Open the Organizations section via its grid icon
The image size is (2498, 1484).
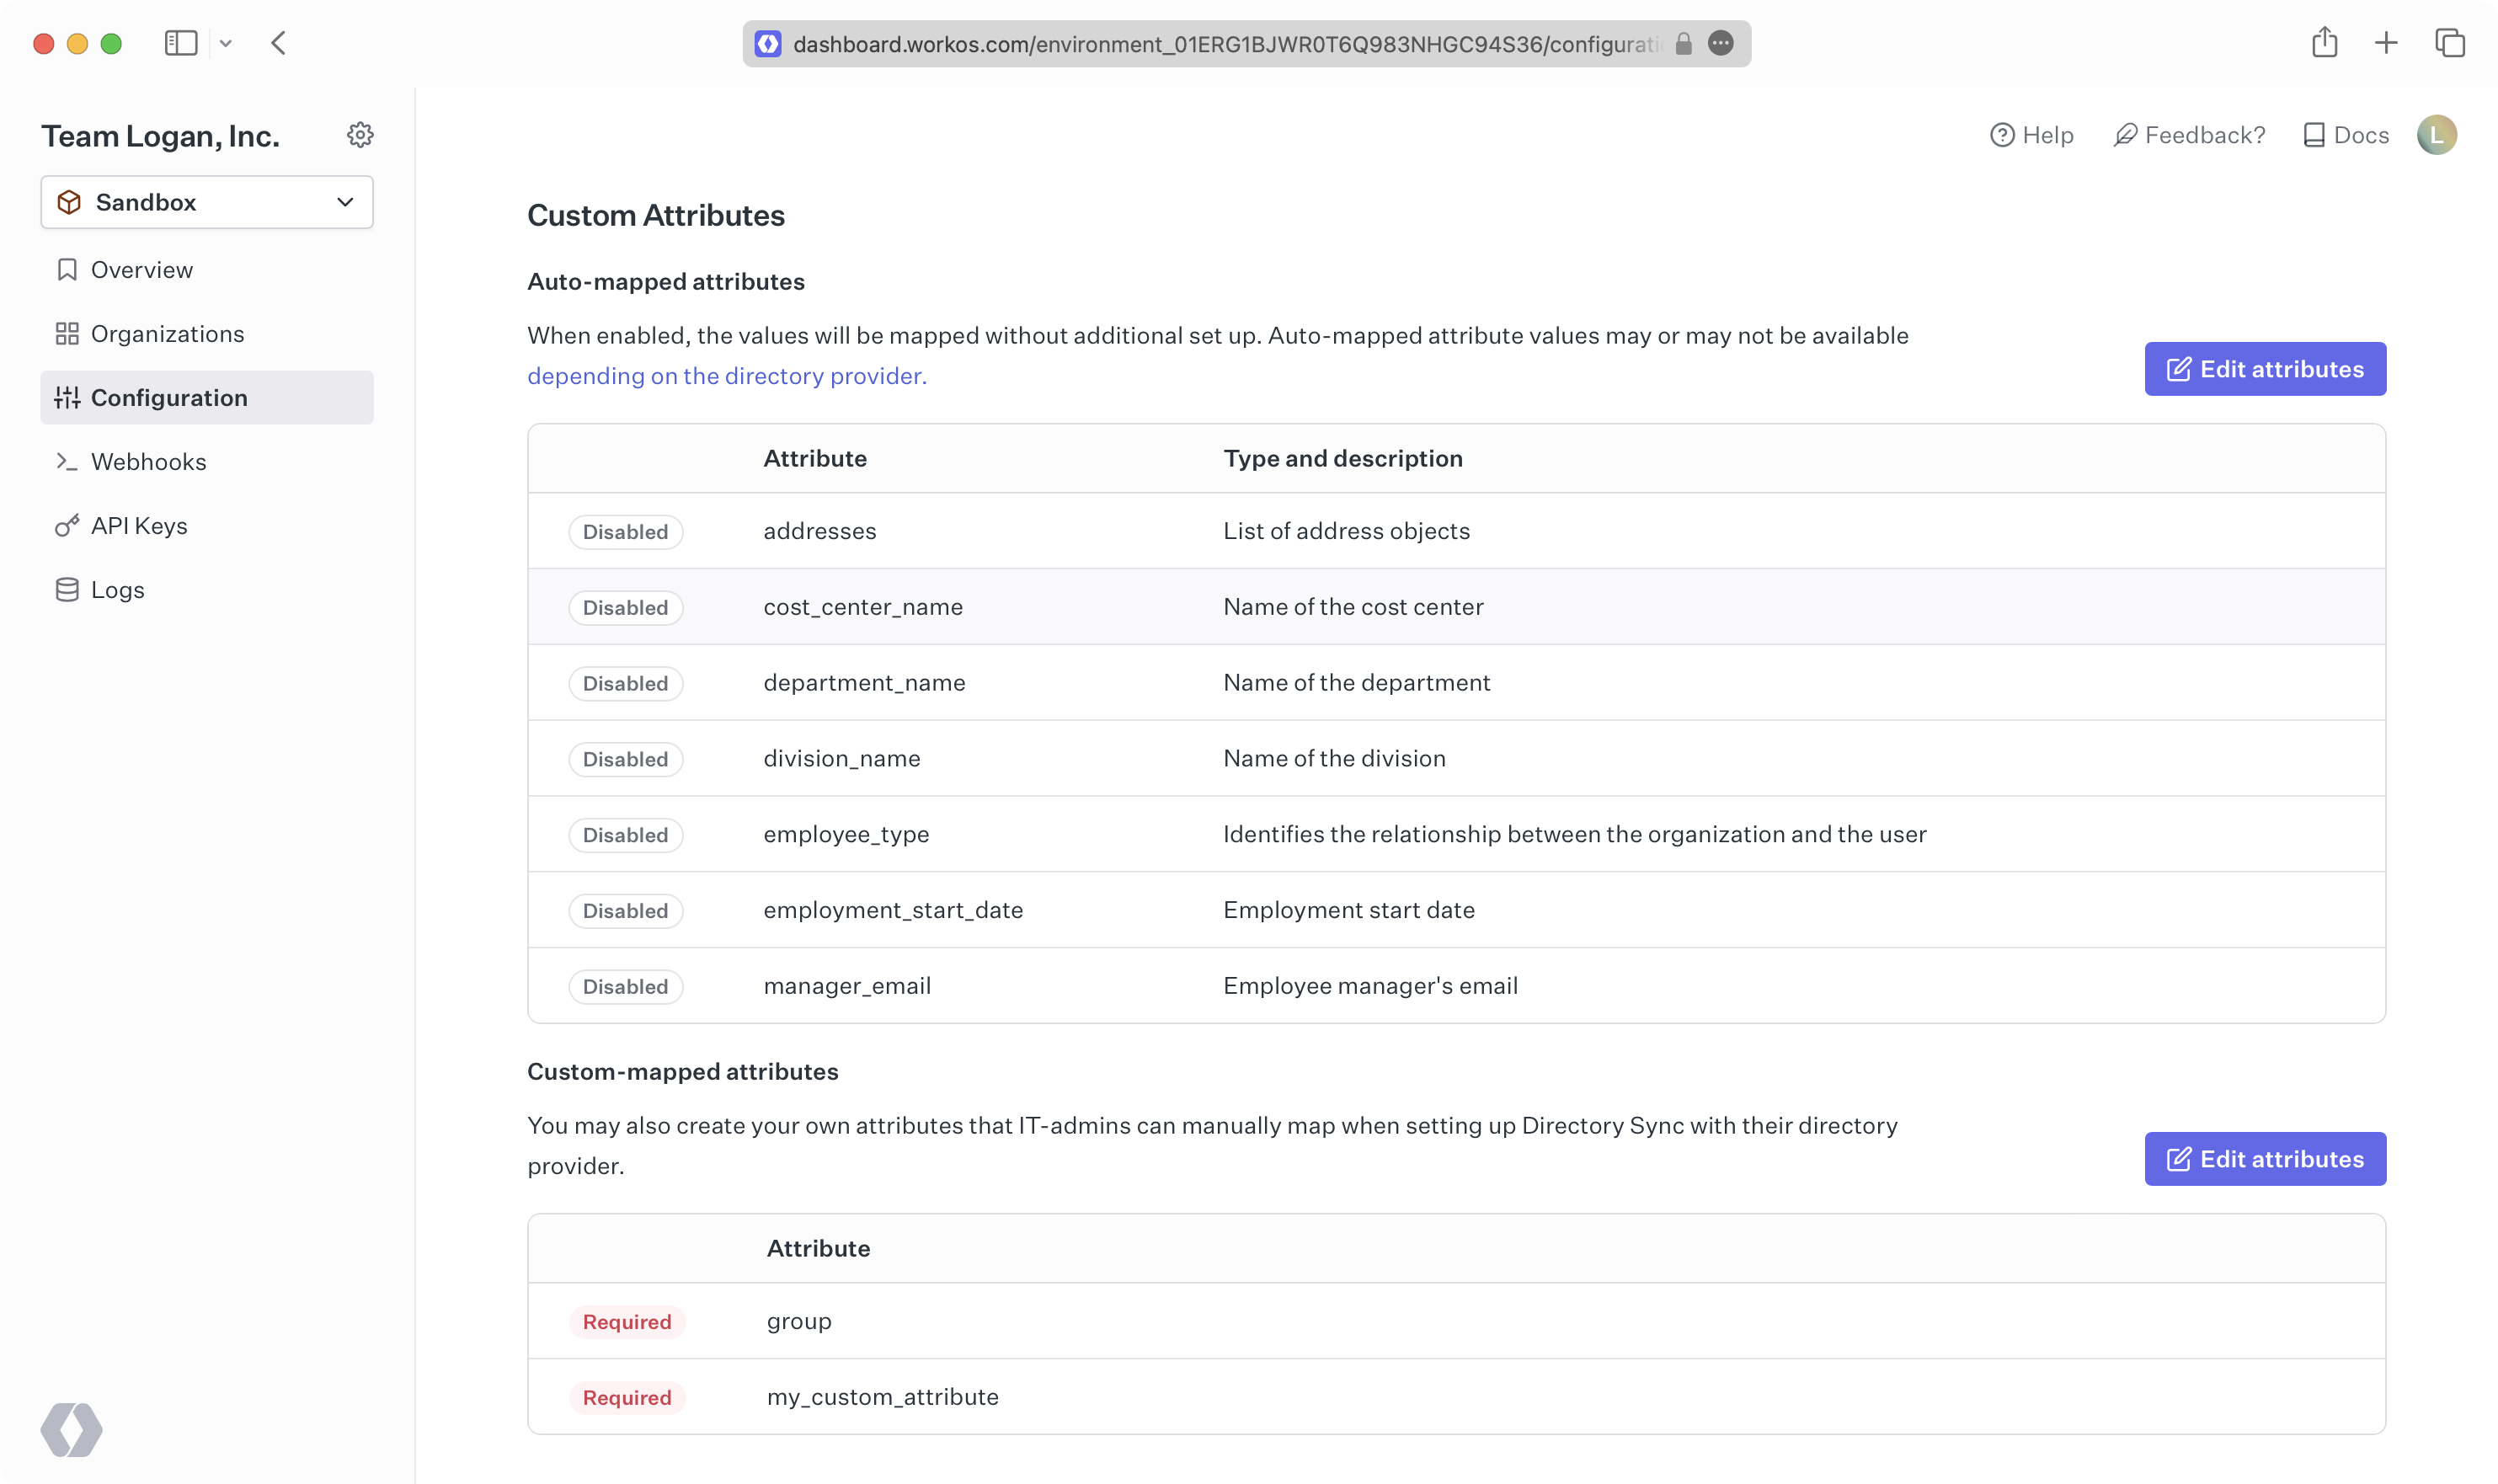(67, 333)
